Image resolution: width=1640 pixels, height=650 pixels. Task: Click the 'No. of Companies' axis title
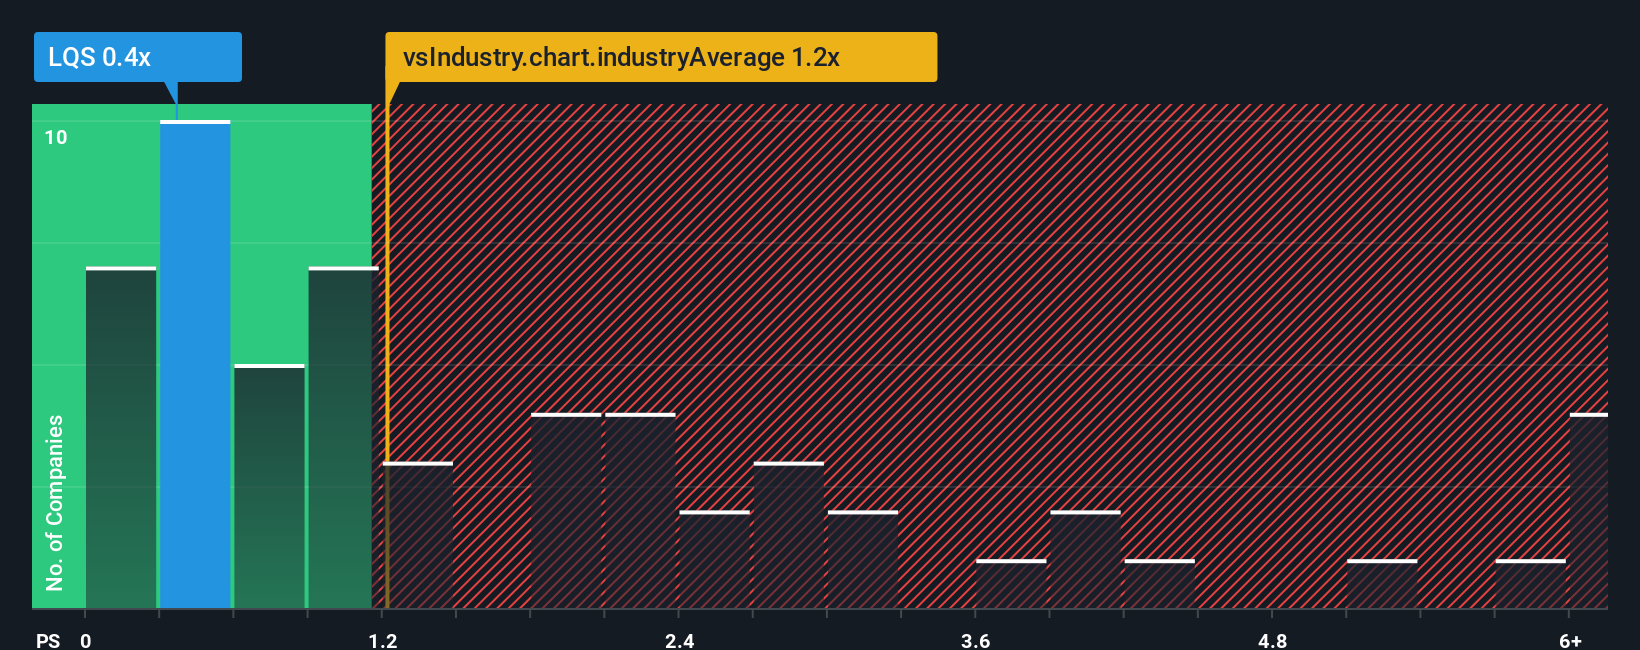tap(55, 502)
